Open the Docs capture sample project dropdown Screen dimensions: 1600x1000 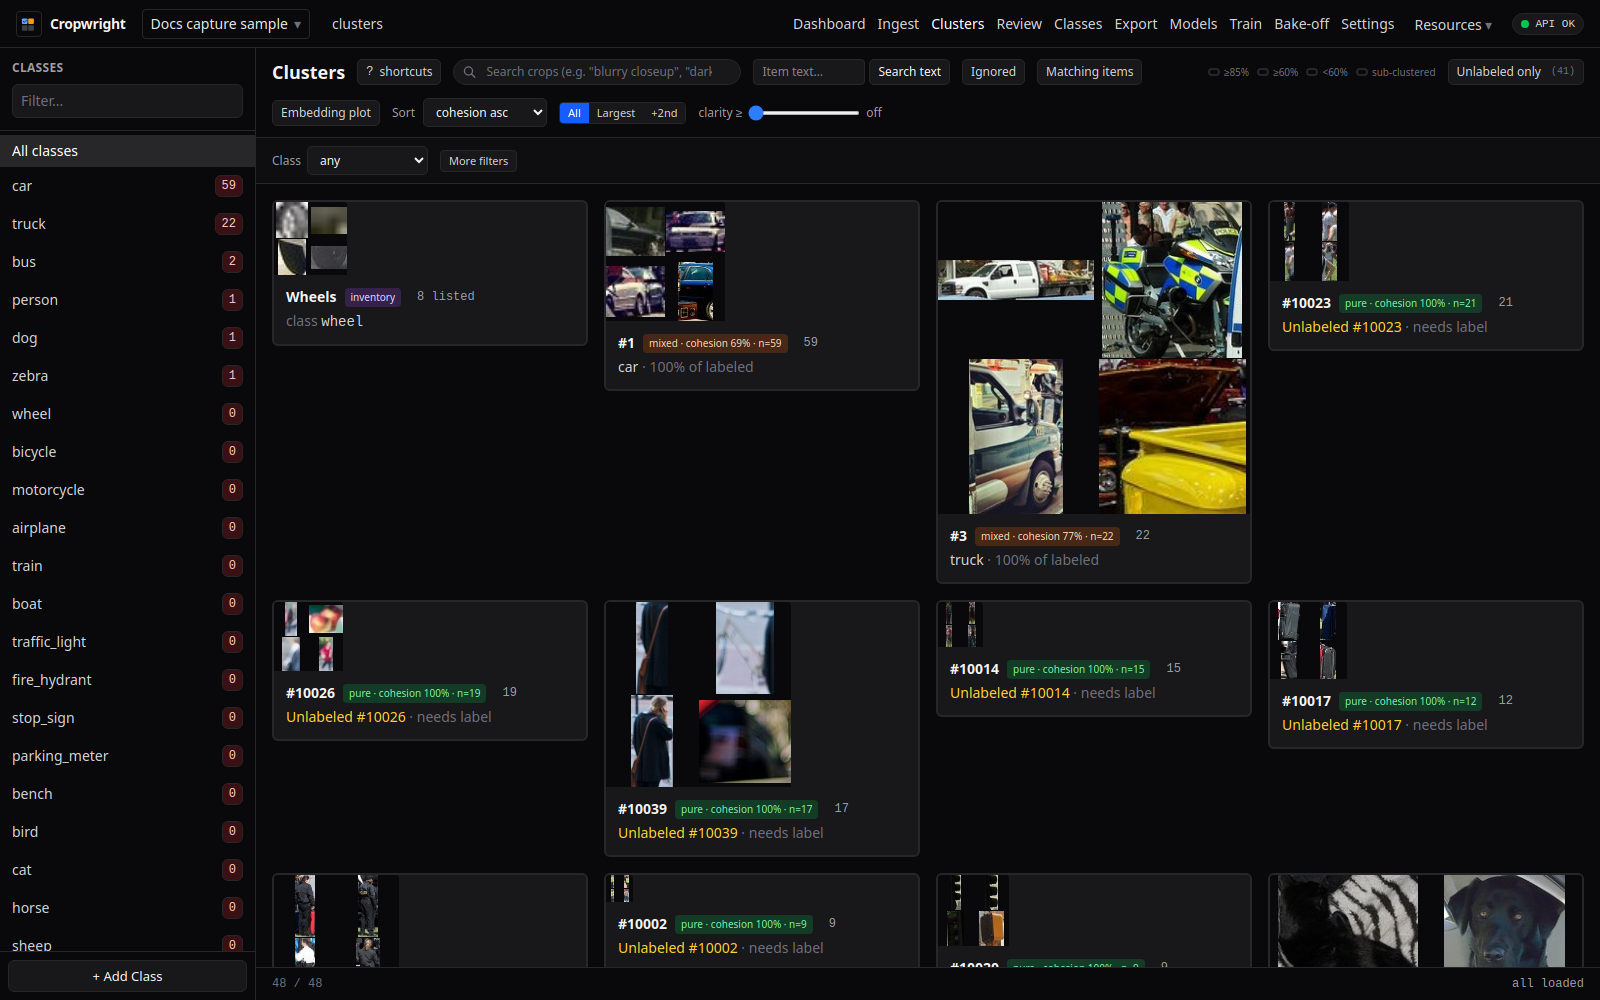pos(226,24)
